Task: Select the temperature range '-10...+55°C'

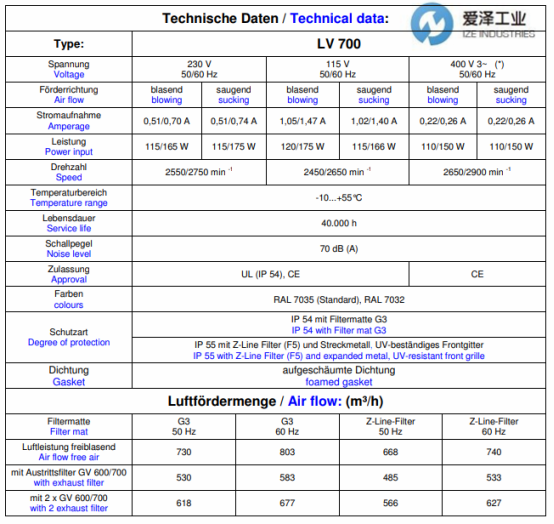Action: (x=338, y=198)
